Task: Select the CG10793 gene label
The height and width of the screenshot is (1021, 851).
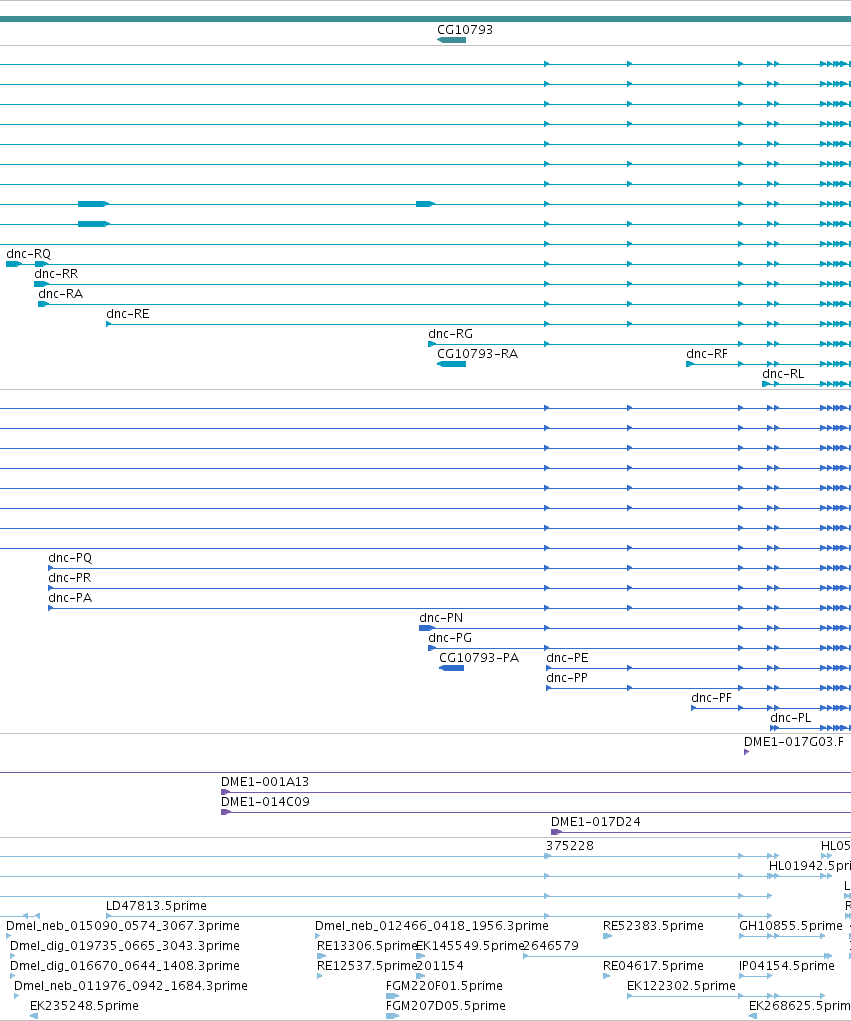Action: click(465, 30)
